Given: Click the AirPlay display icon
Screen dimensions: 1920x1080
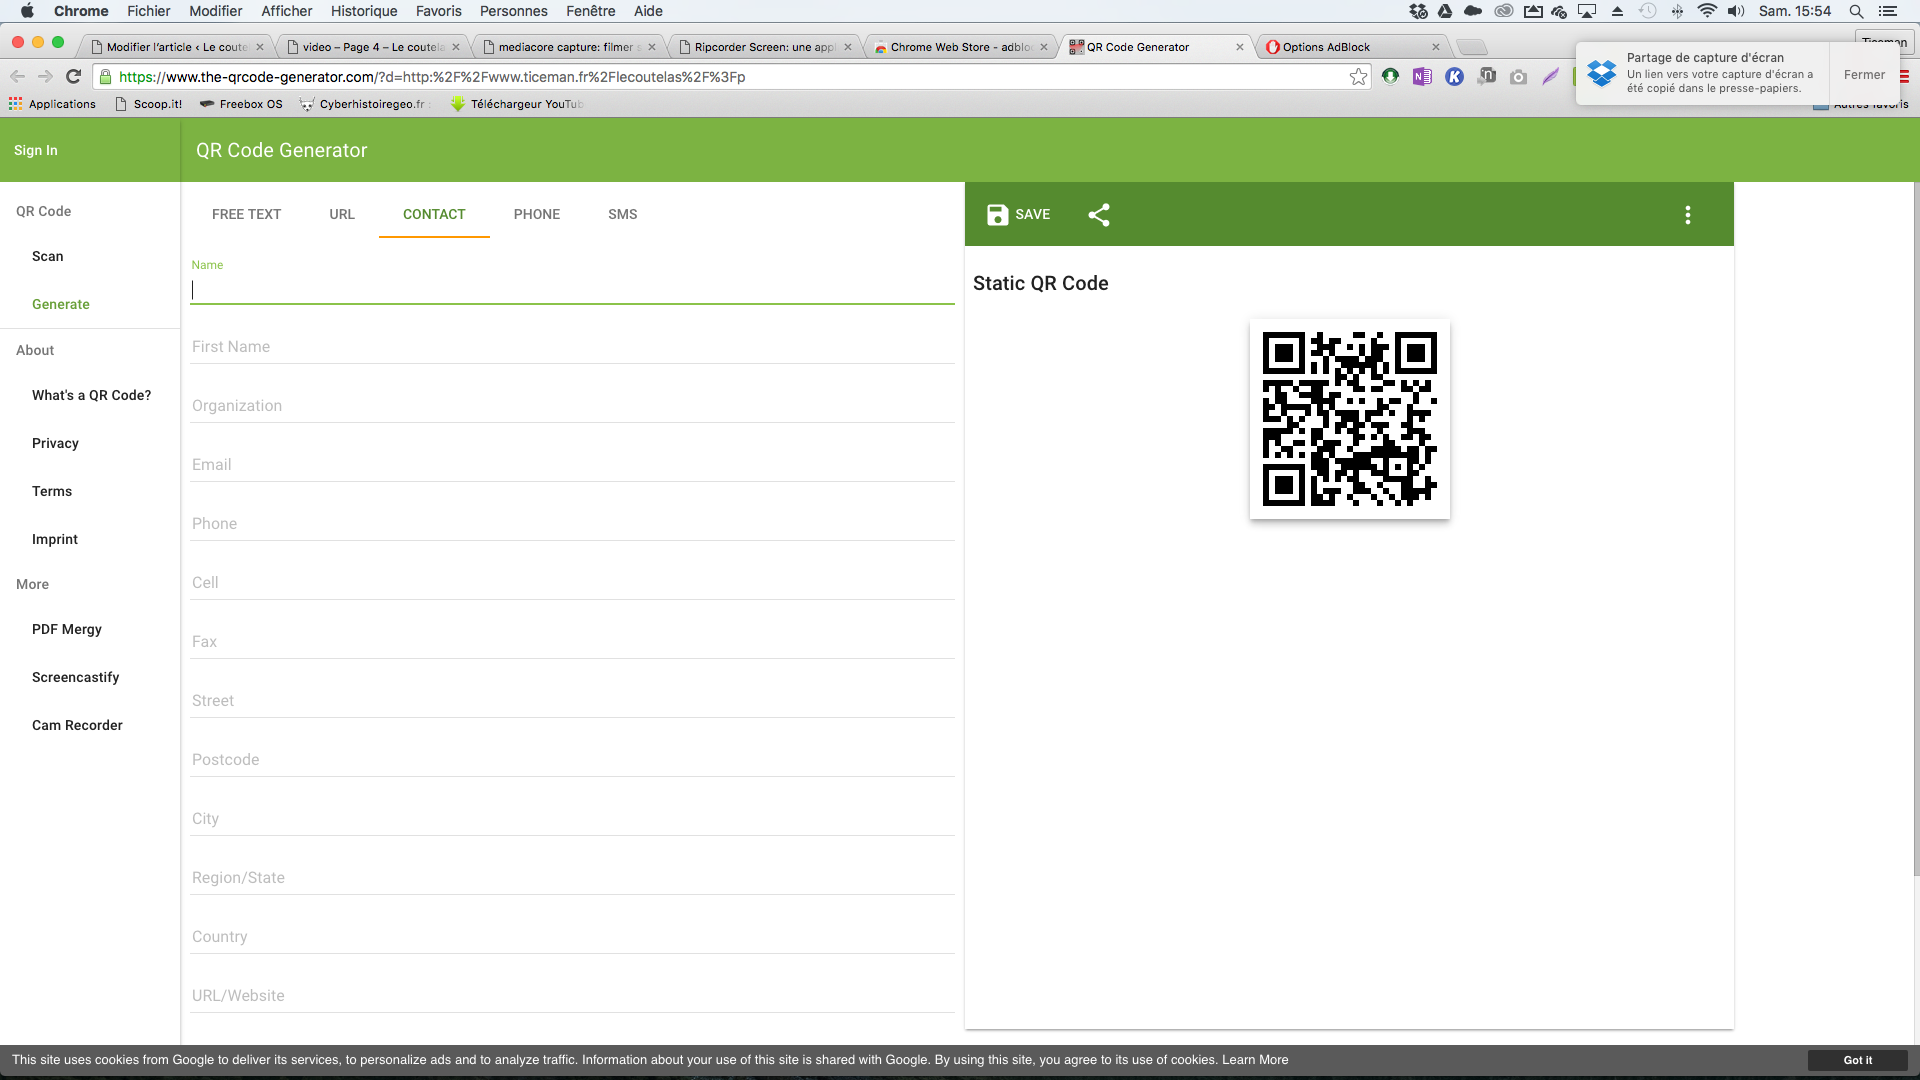Looking at the screenshot, I should pyautogui.click(x=1587, y=11).
